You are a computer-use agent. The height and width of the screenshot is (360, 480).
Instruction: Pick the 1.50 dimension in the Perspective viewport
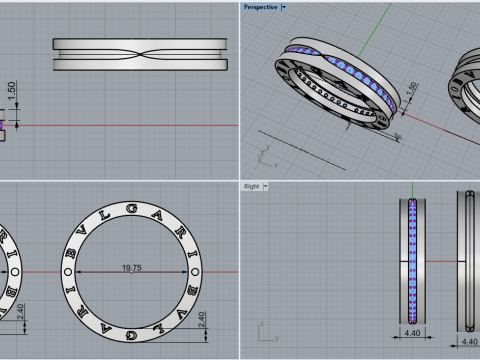click(412, 89)
